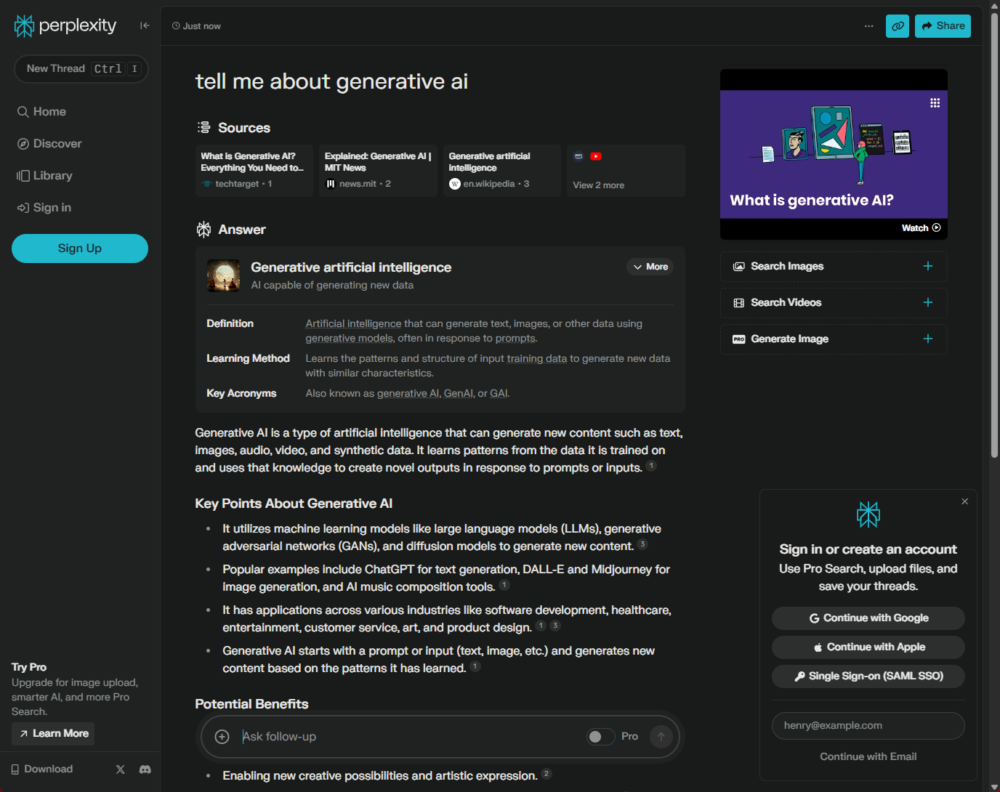The height and width of the screenshot is (792, 1000).
Task: Open the Discord icon link
Action: (145, 769)
